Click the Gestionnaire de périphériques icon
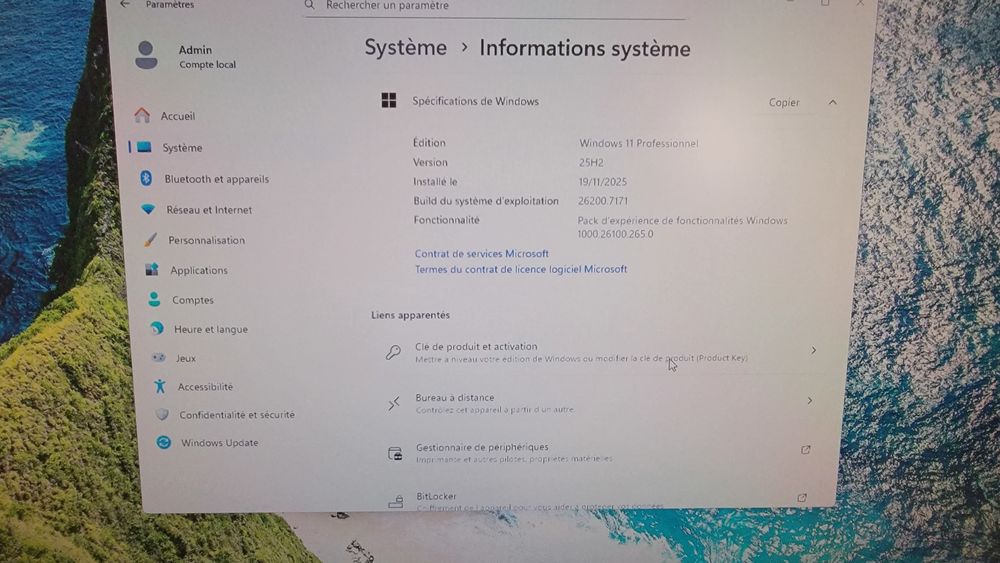Image resolution: width=1000 pixels, height=563 pixels. (x=395, y=453)
